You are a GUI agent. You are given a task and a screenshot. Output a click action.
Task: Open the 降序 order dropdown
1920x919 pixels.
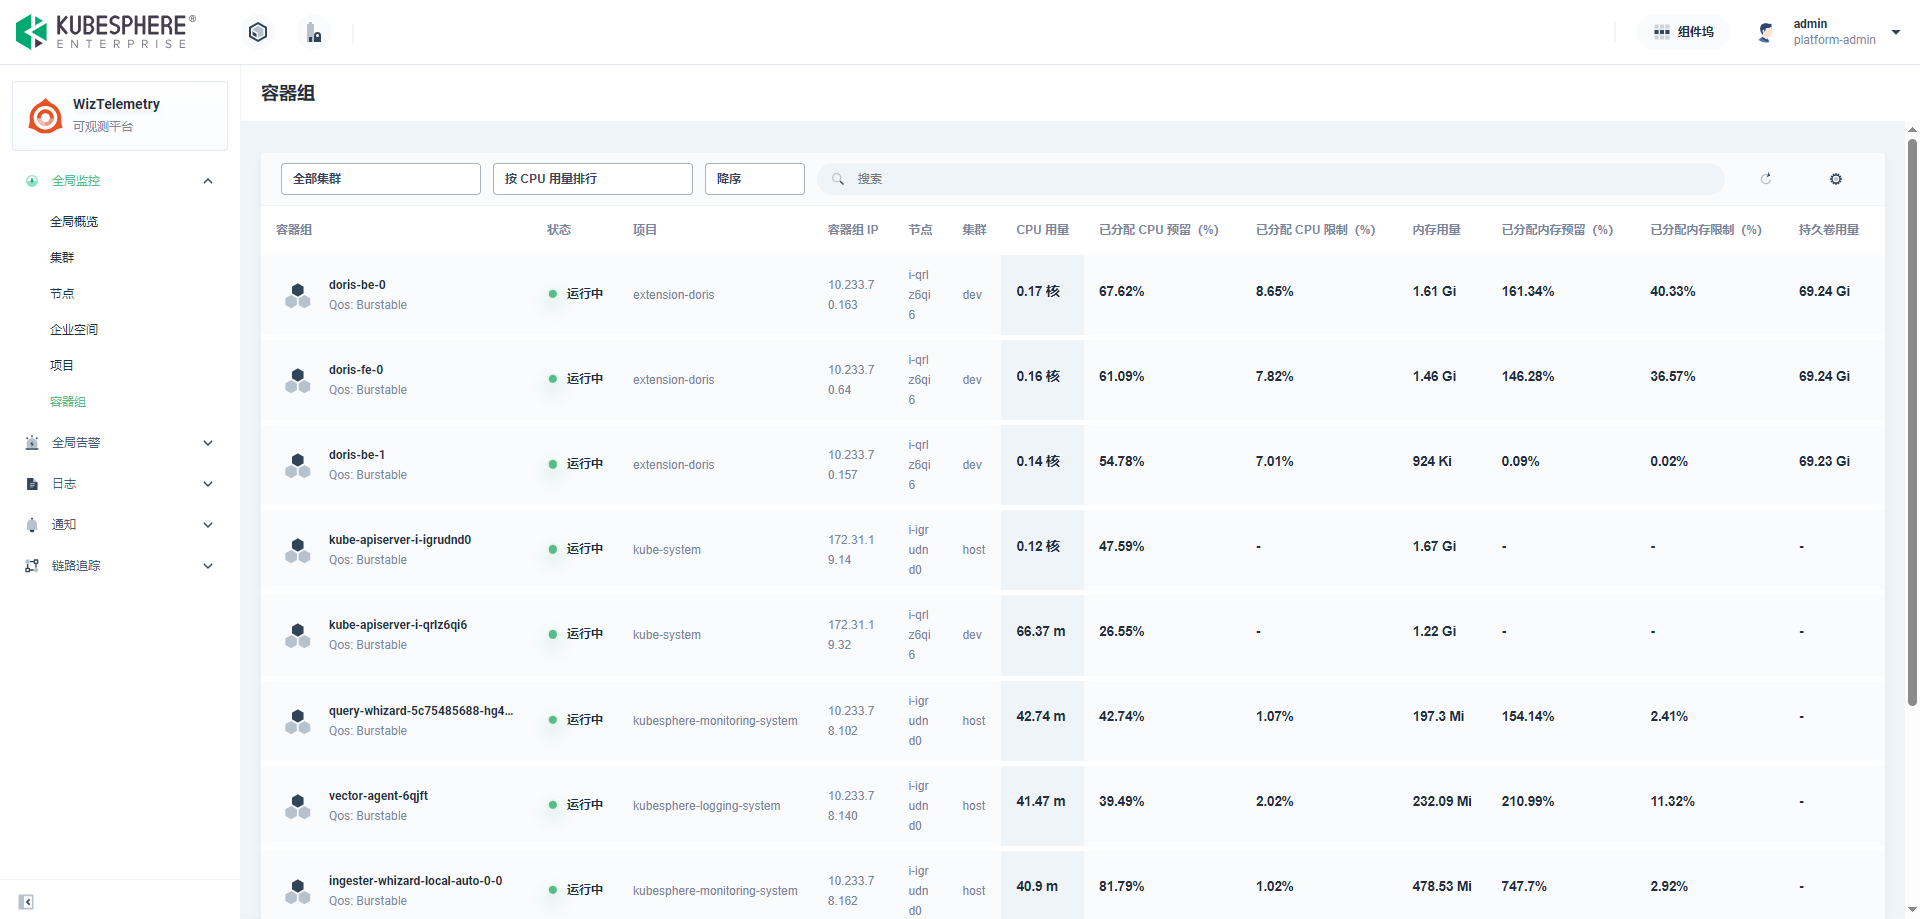pyautogui.click(x=754, y=179)
